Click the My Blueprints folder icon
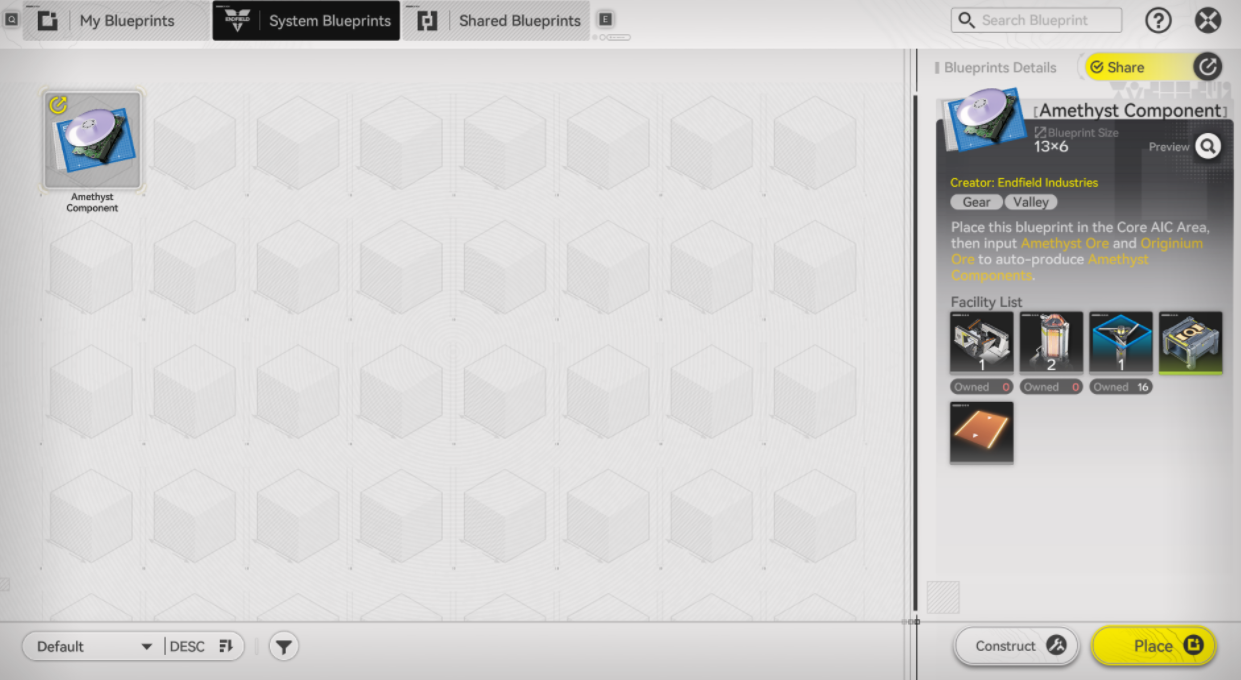Screen dimensions: 1241x680 (47, 20)
